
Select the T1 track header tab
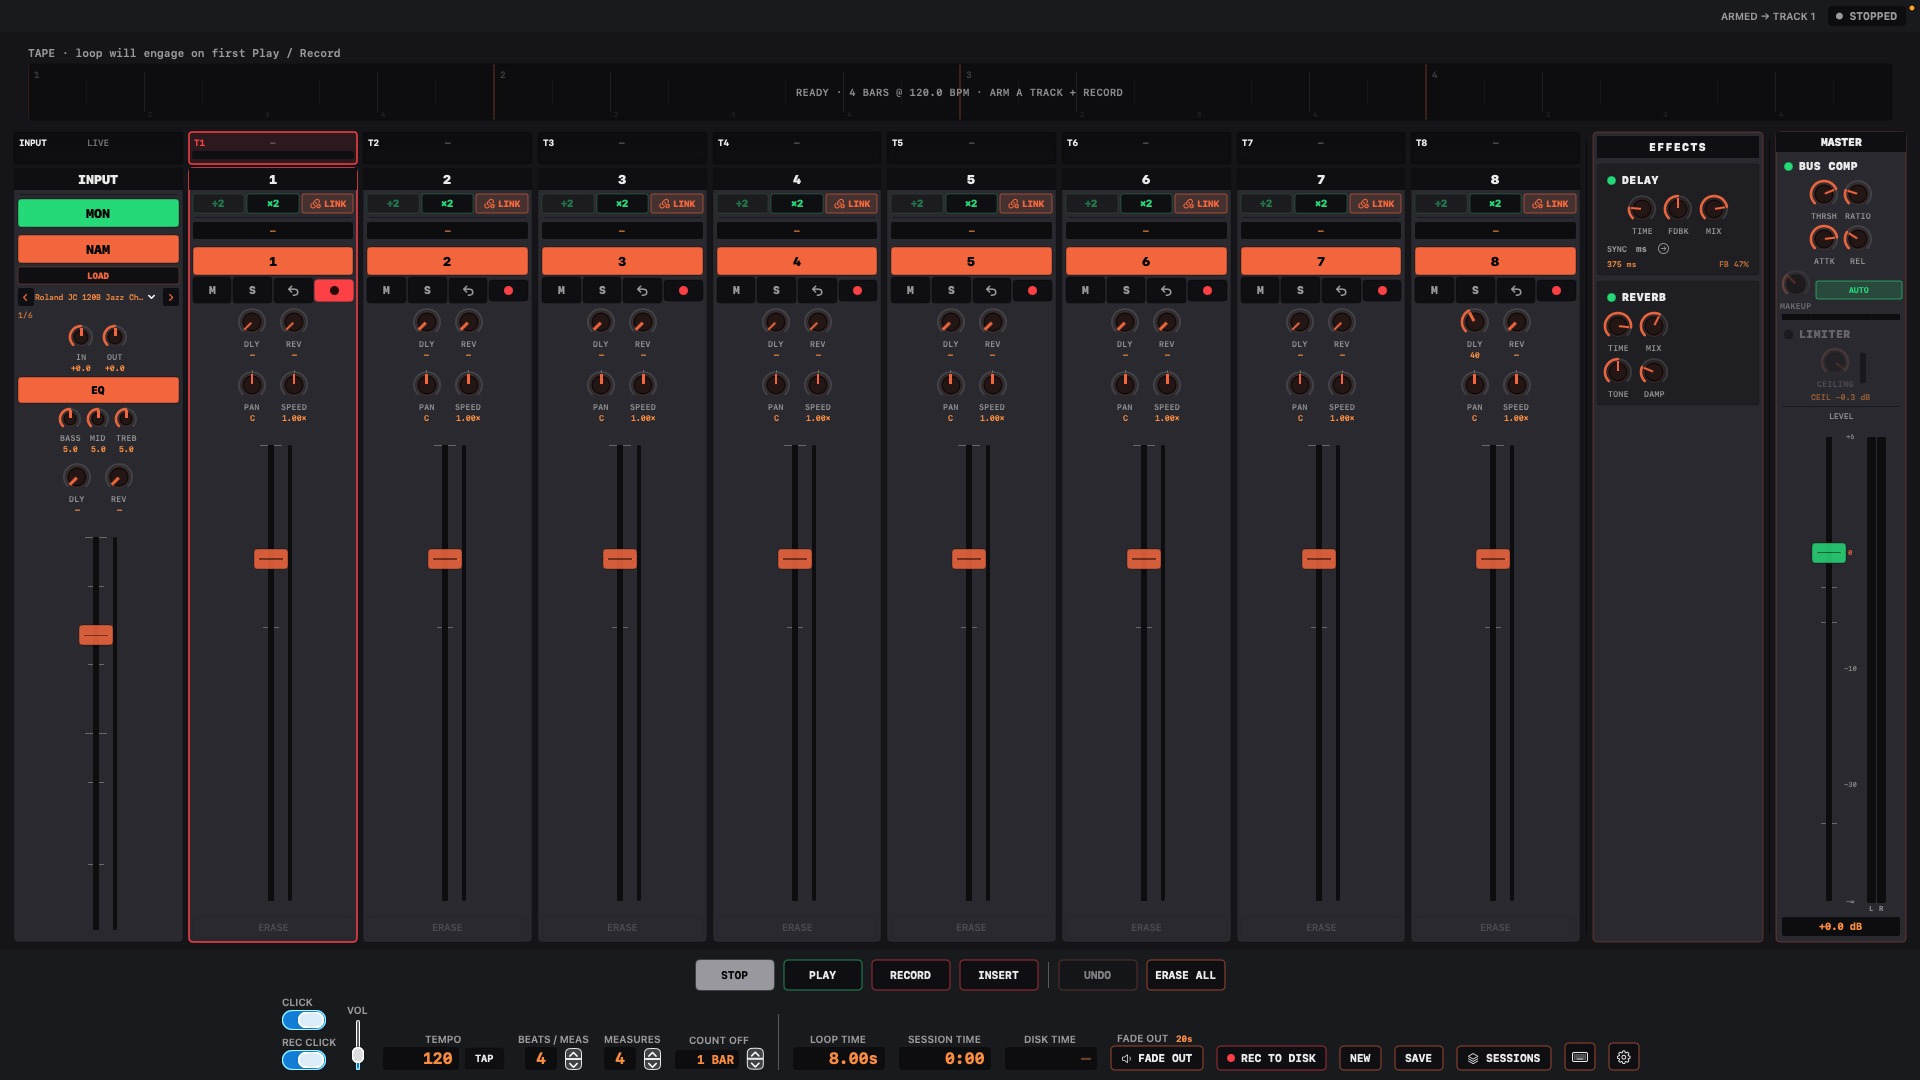273,147
